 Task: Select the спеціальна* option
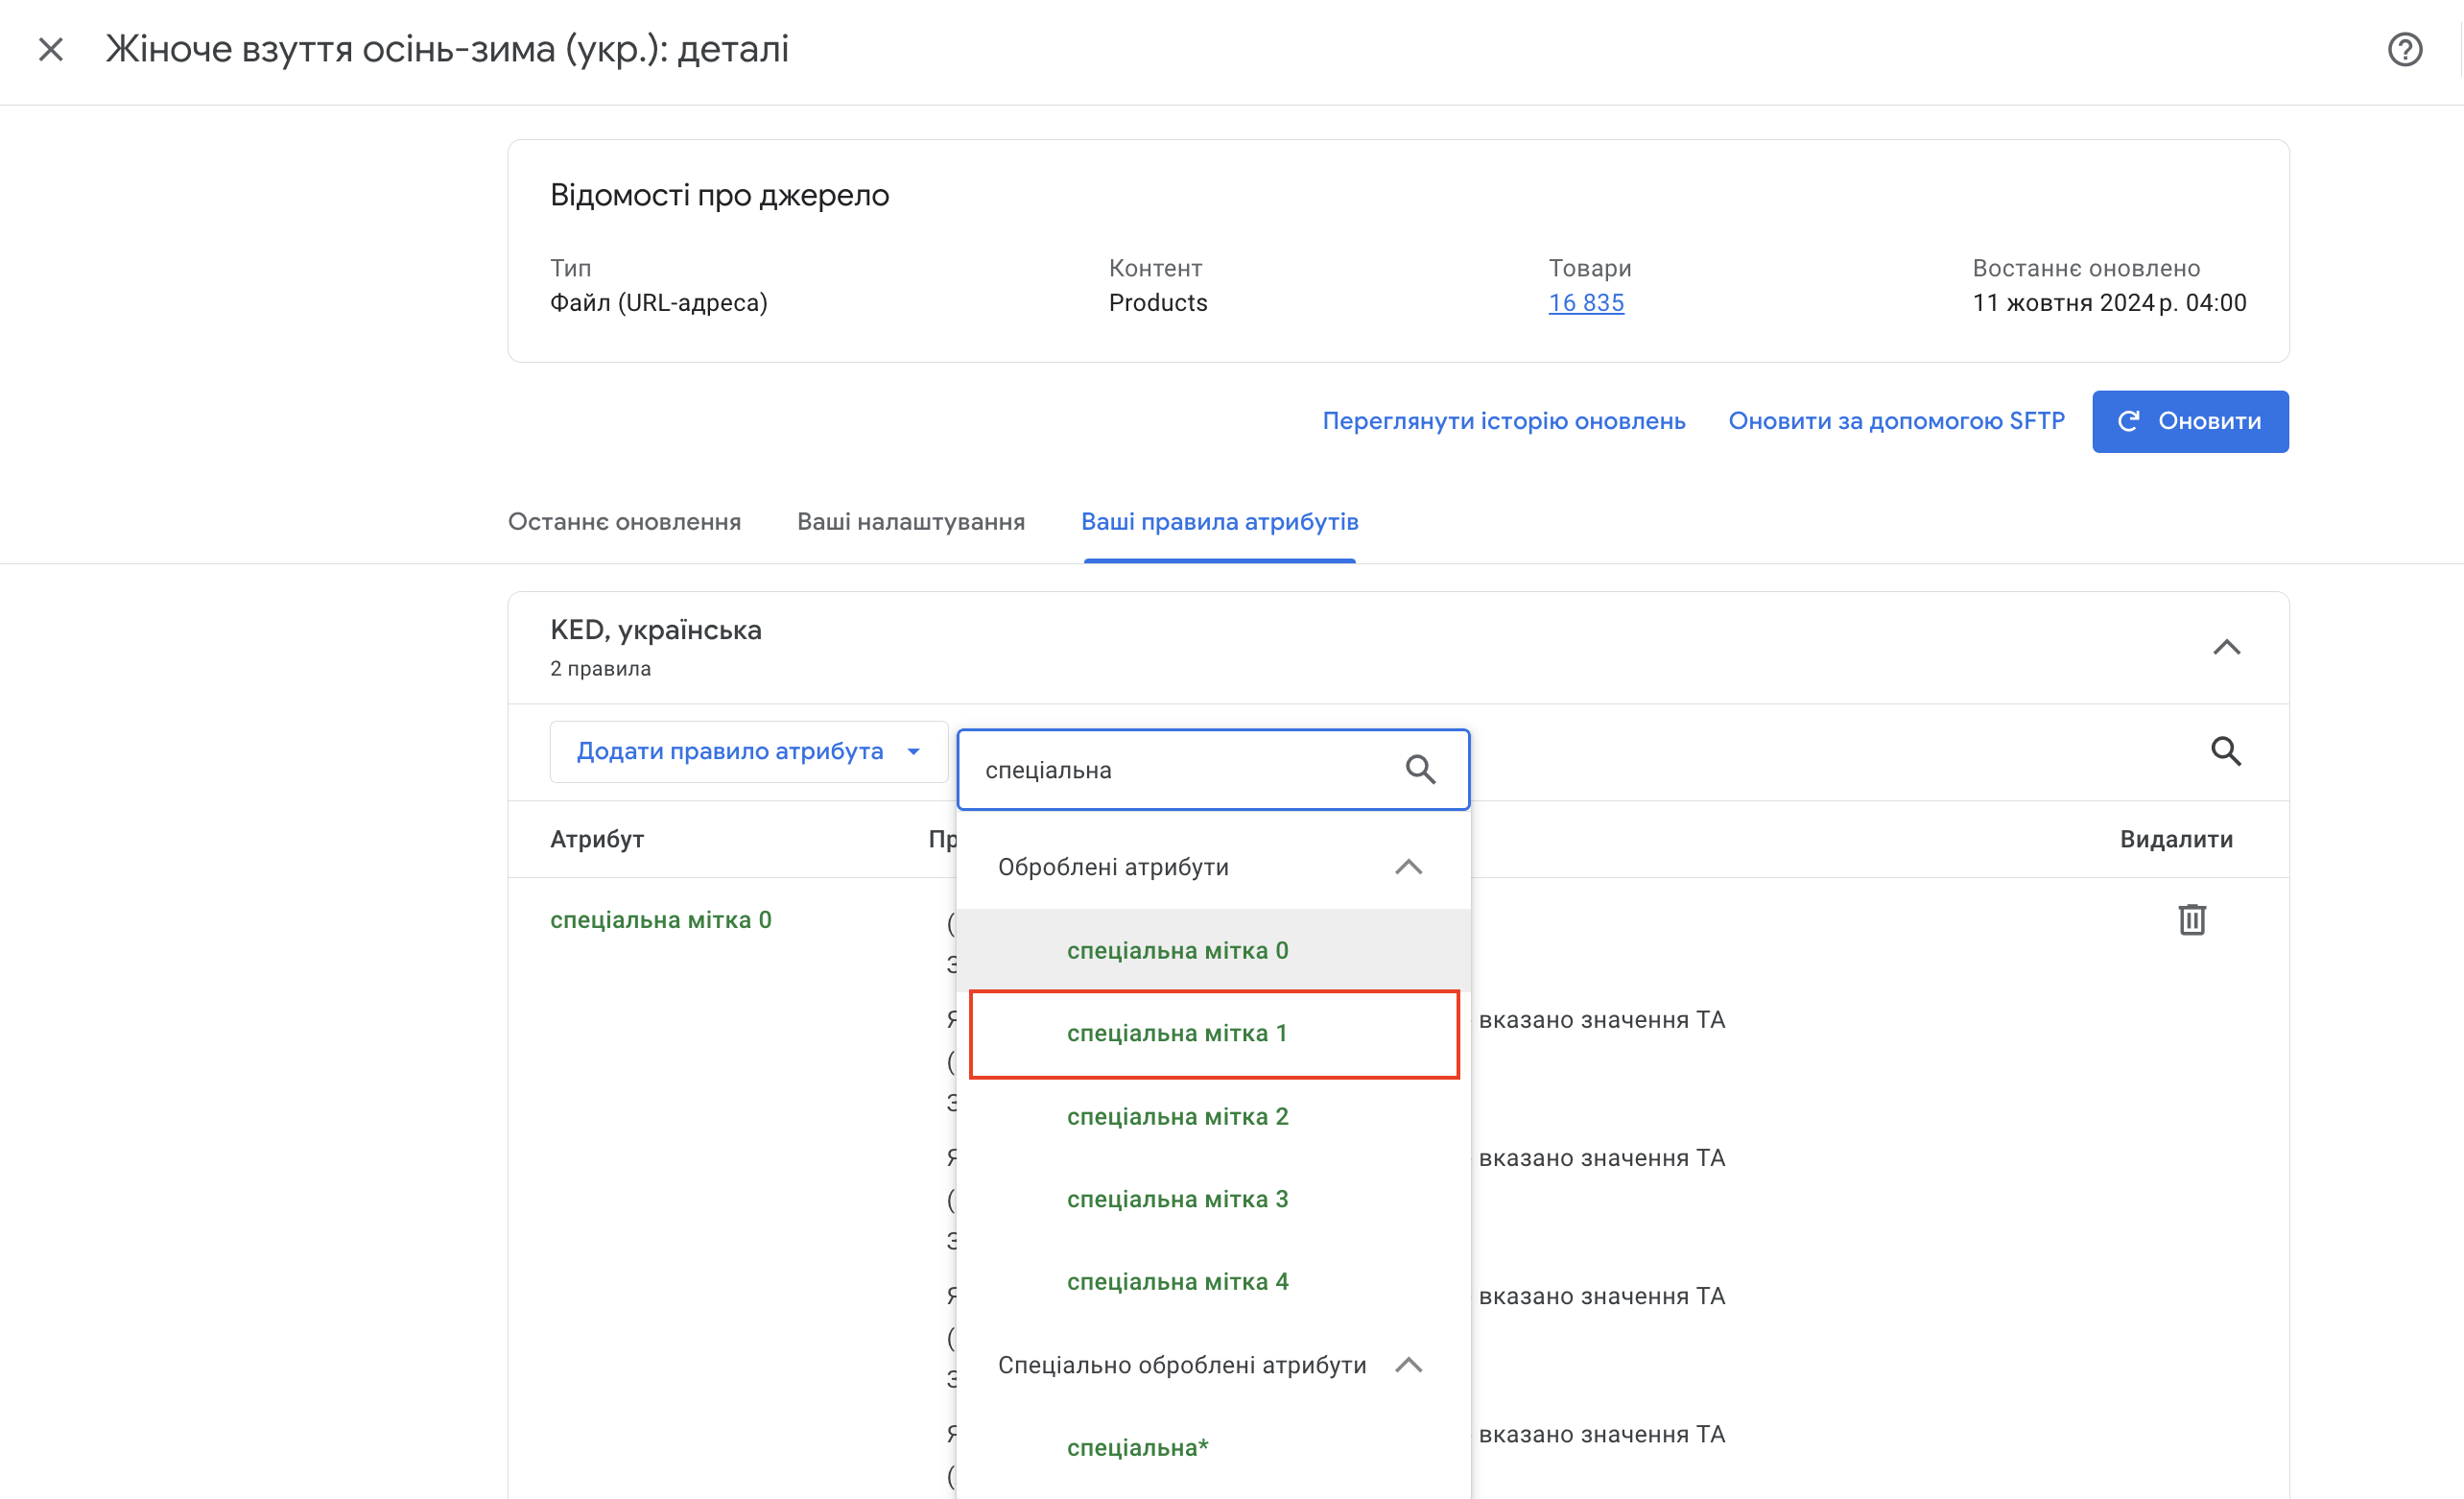click(x=1213, y=1448)
